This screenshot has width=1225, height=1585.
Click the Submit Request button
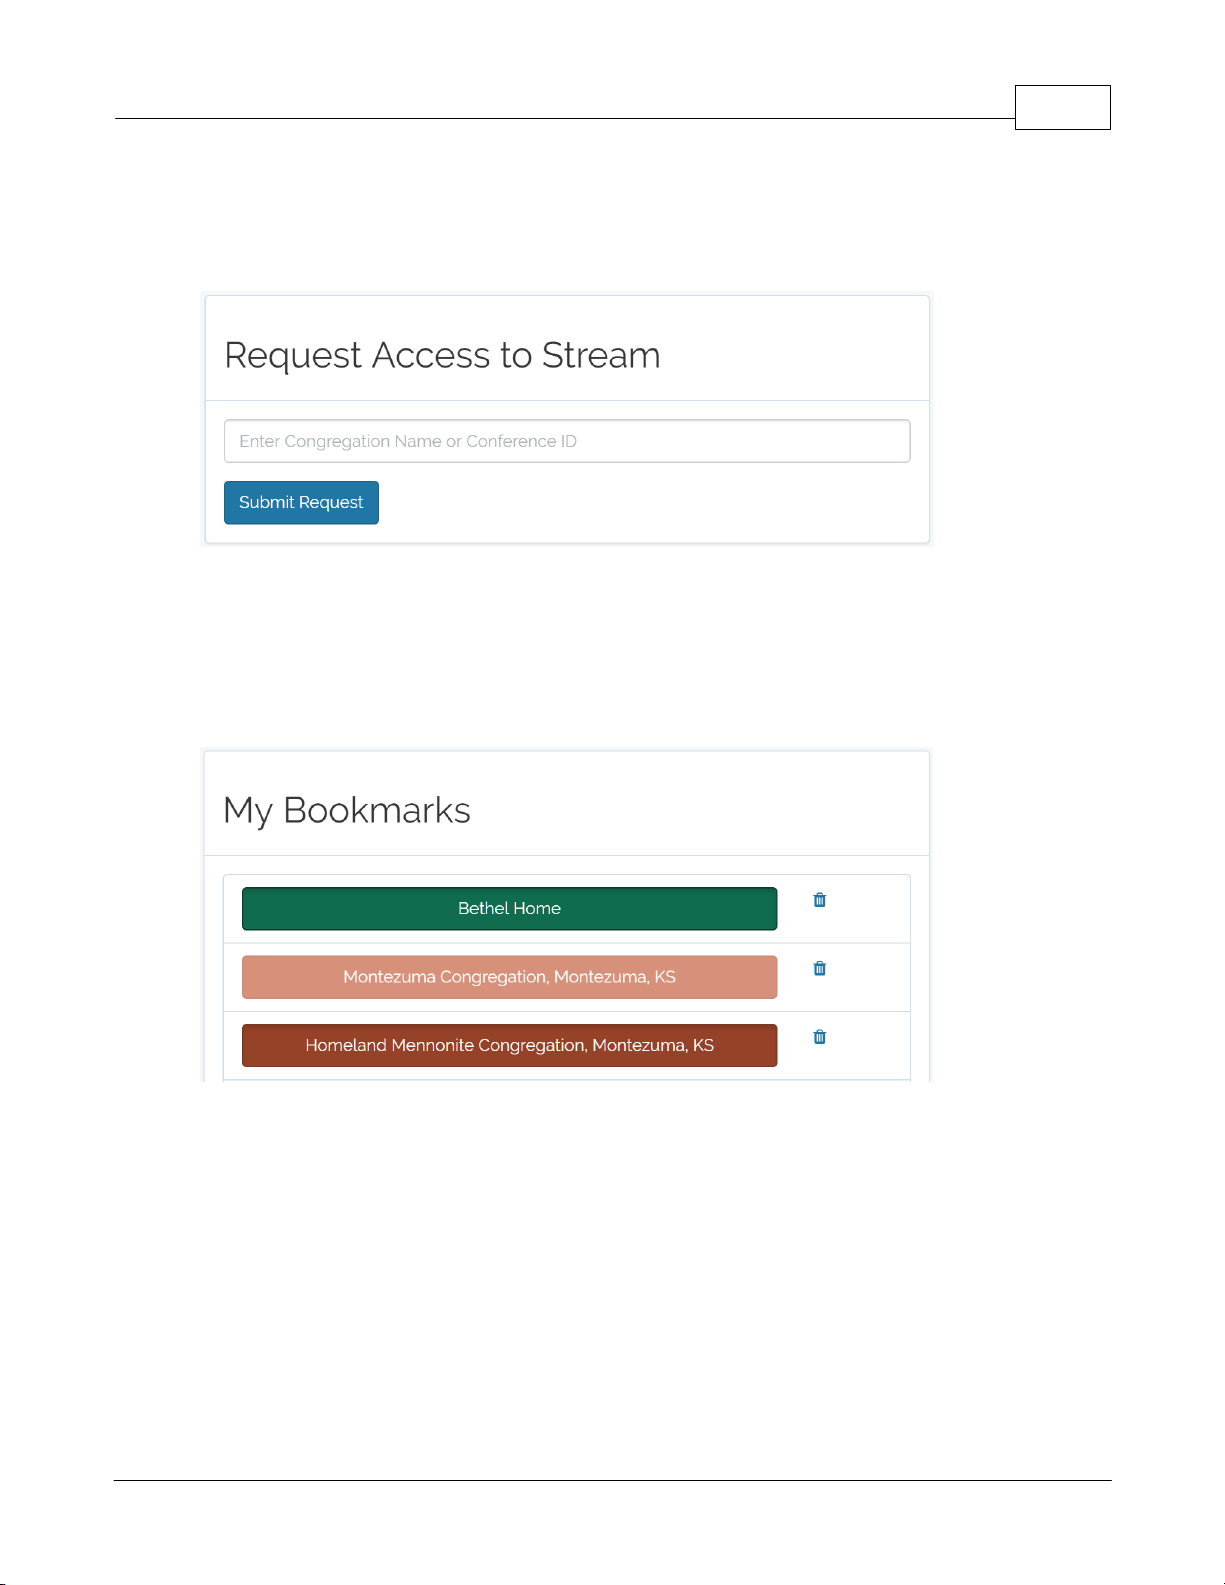pyautogui.click(x=301, y=502)
